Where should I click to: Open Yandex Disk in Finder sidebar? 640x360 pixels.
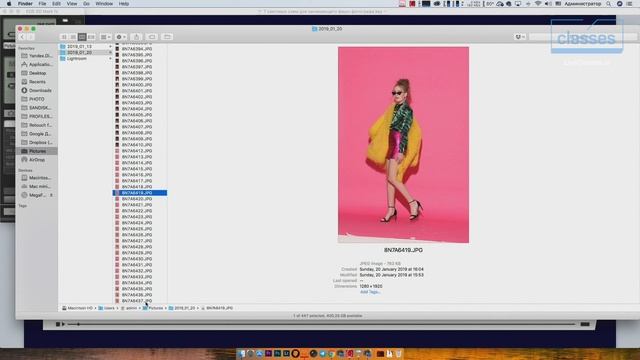coord(37,56)
